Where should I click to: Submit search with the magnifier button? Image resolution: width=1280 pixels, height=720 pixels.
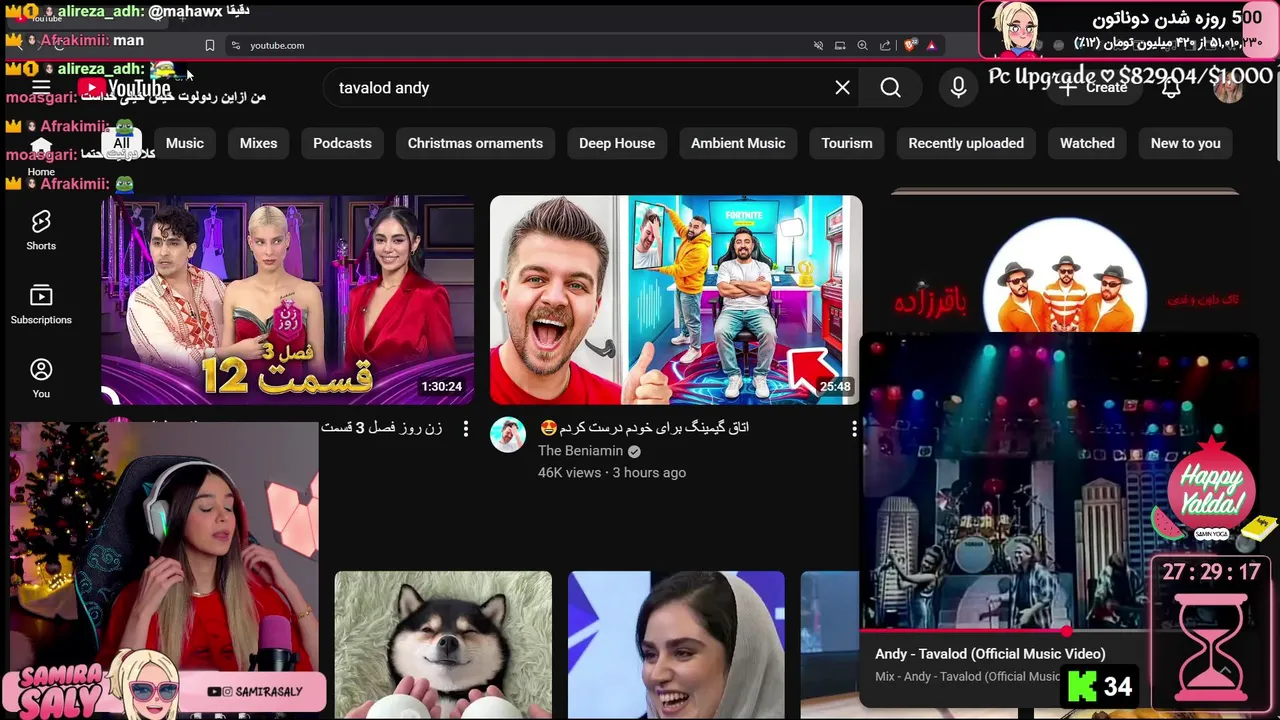(891, 88)
